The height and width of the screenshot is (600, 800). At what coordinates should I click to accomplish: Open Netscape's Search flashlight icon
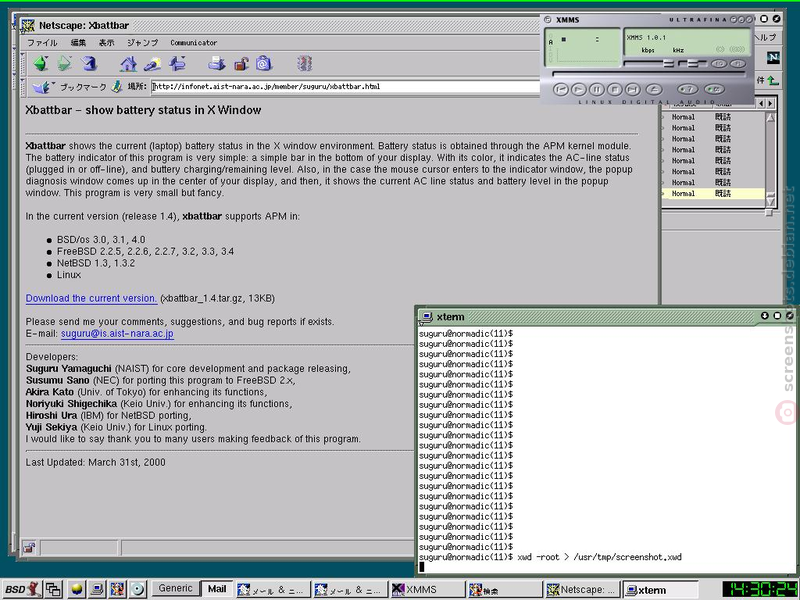pyautogui.click(x=153, y=64)
